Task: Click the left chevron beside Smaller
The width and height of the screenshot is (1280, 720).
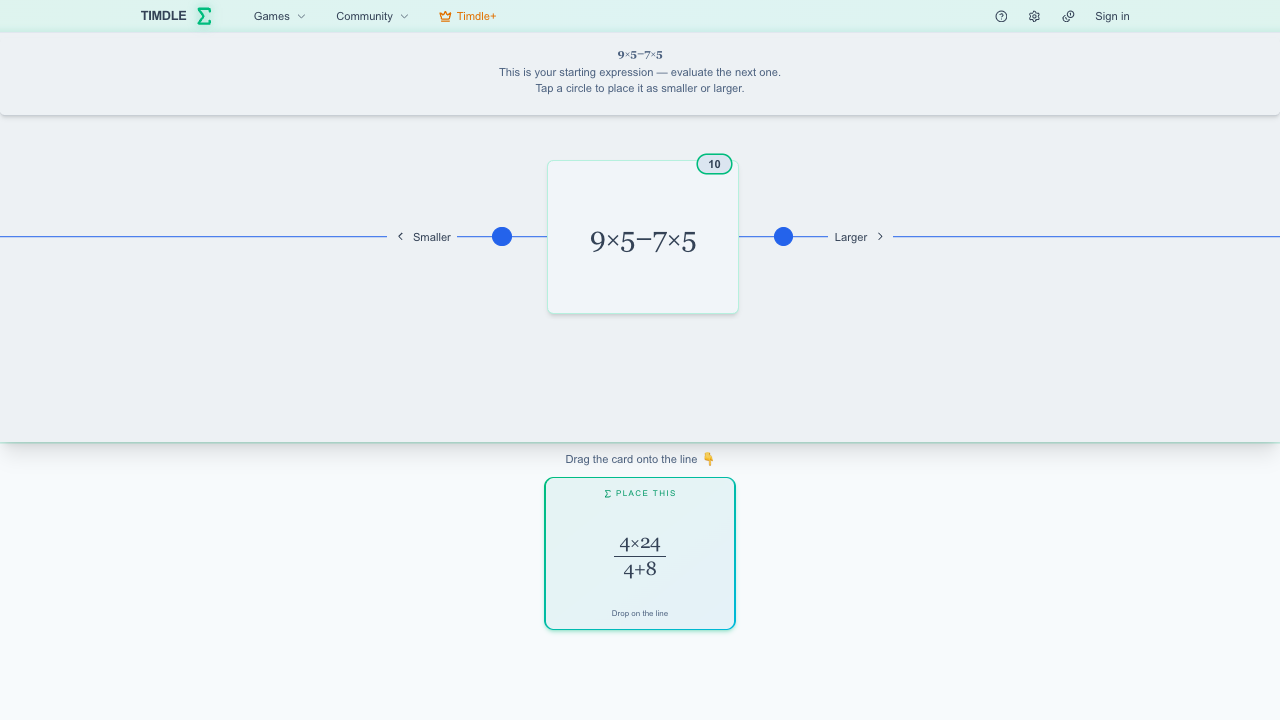Action: [x=400, y=237]
